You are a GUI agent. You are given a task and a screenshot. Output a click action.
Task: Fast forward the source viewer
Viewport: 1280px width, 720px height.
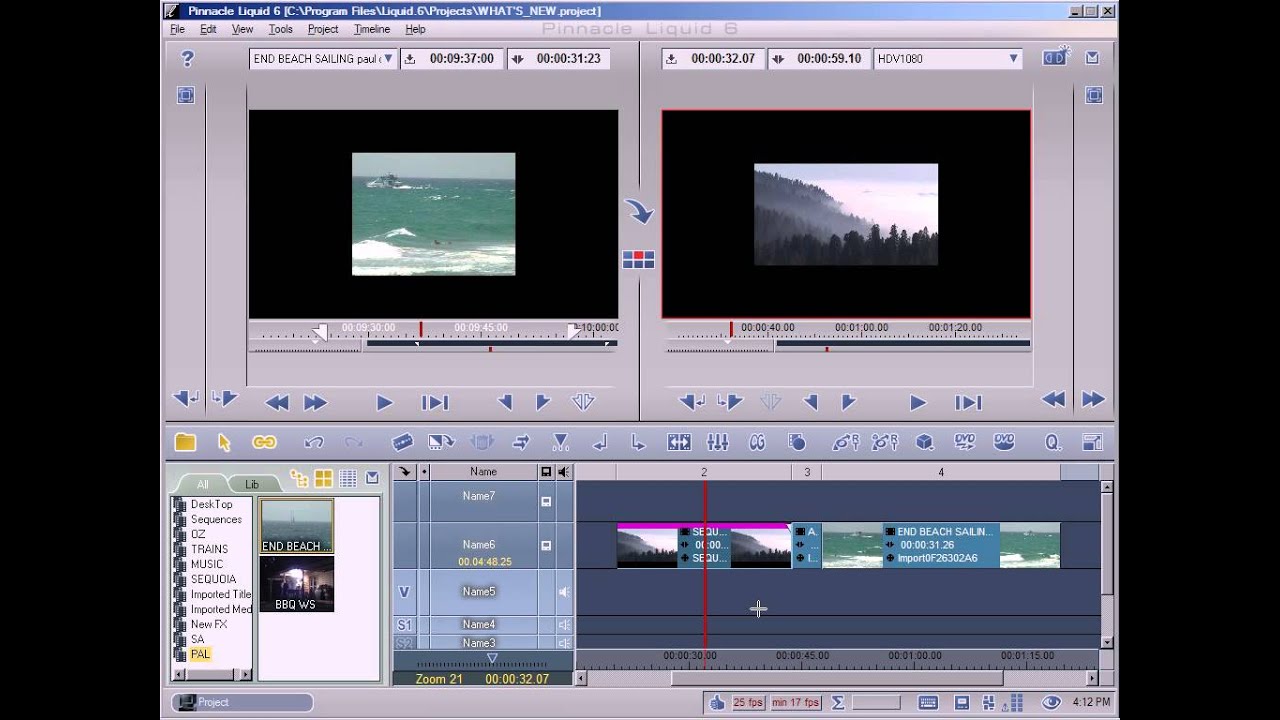[x=315, y=403]
